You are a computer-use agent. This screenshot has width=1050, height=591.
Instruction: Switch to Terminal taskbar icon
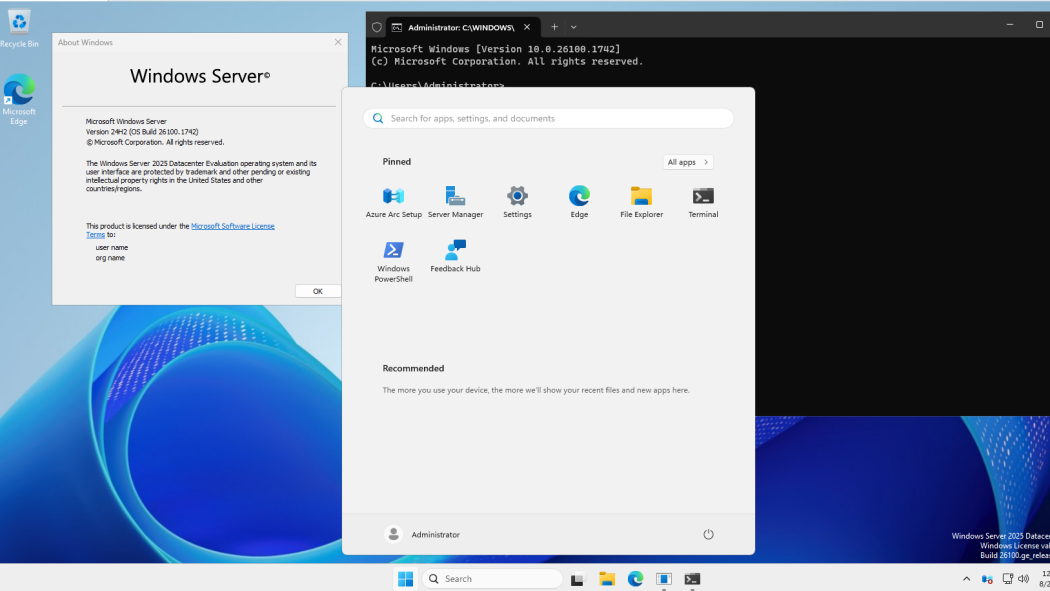click(x=692, y=579)
